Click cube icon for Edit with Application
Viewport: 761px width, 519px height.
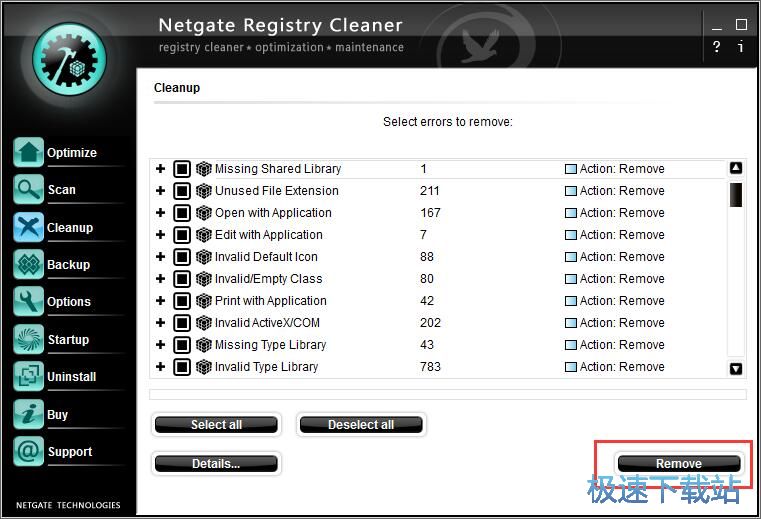pyautogui.click(x=204, y=235)
